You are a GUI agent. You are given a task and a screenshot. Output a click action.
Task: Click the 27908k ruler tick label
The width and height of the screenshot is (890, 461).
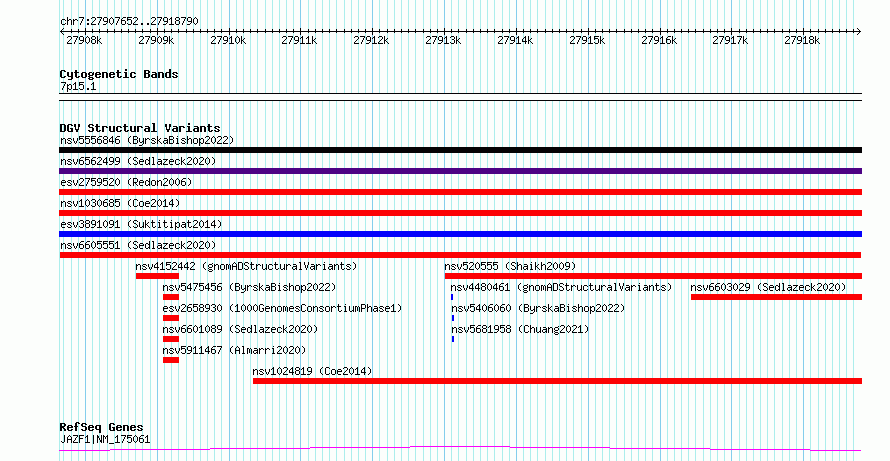click(84, 41)
